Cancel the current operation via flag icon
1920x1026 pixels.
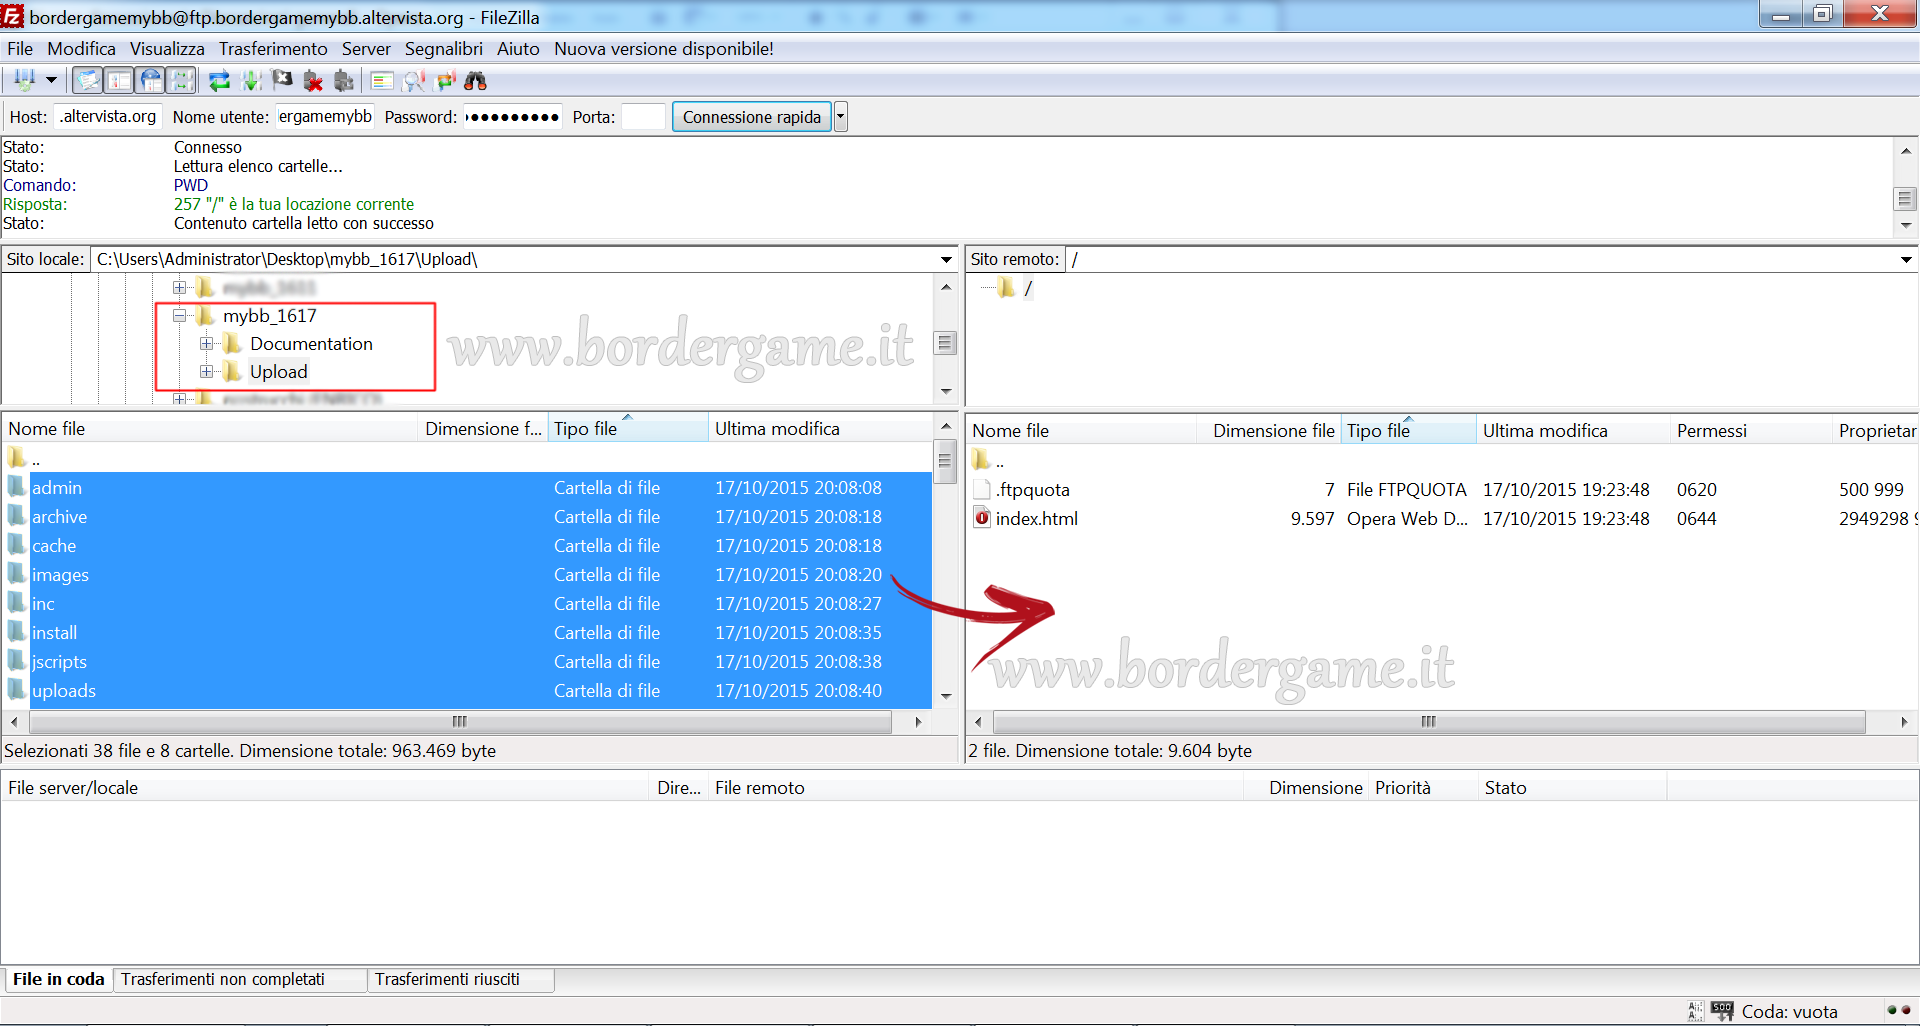coord(282,80)
